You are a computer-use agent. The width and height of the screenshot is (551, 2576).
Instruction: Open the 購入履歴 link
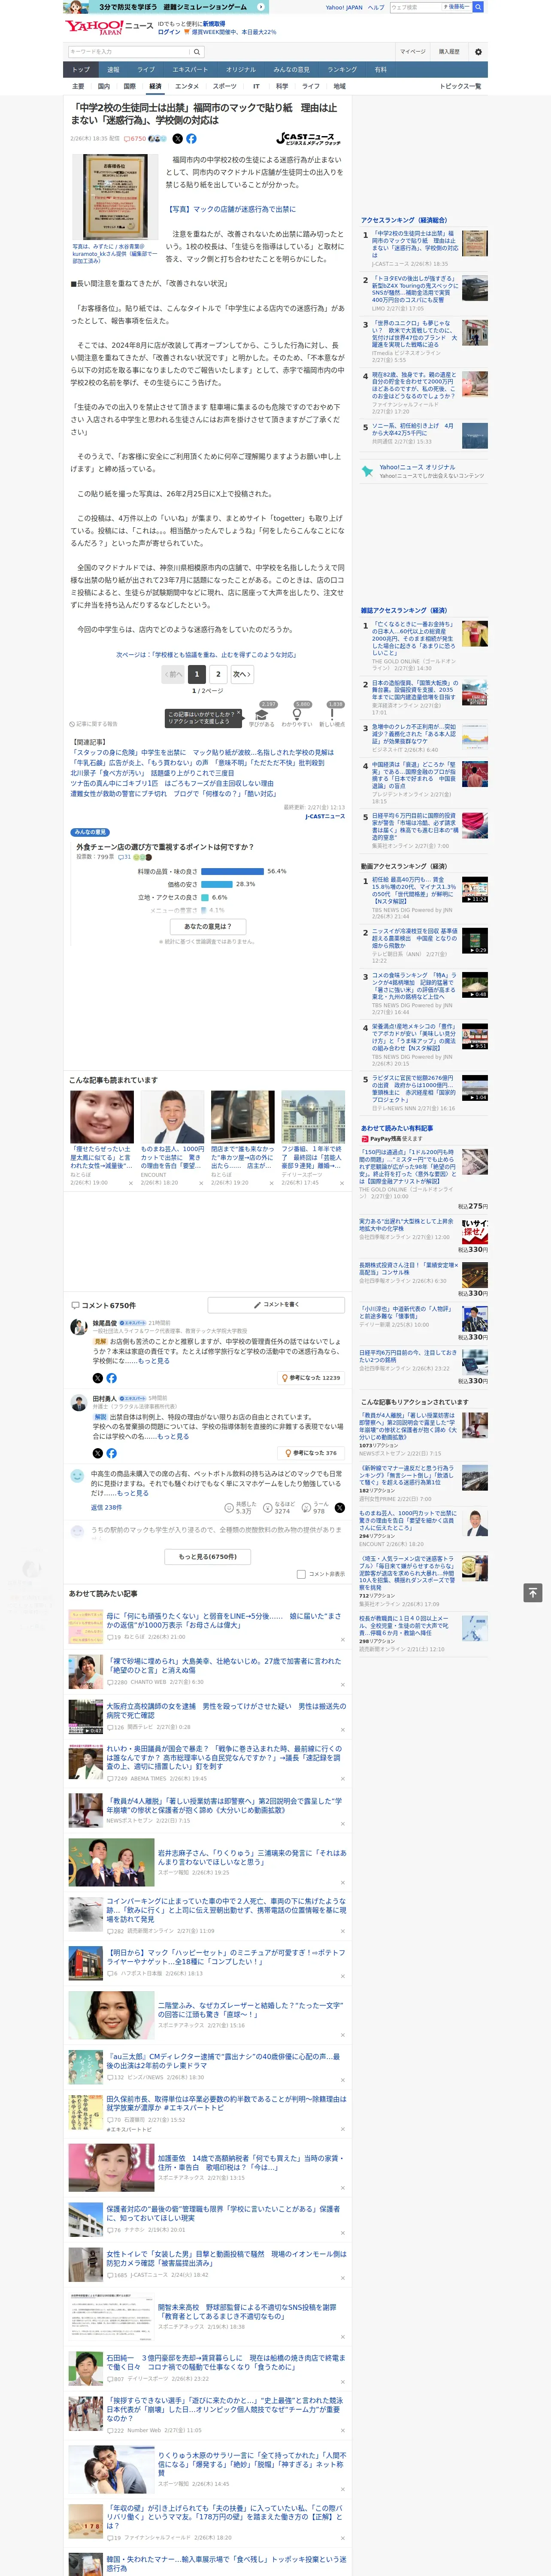pos(448,52)
